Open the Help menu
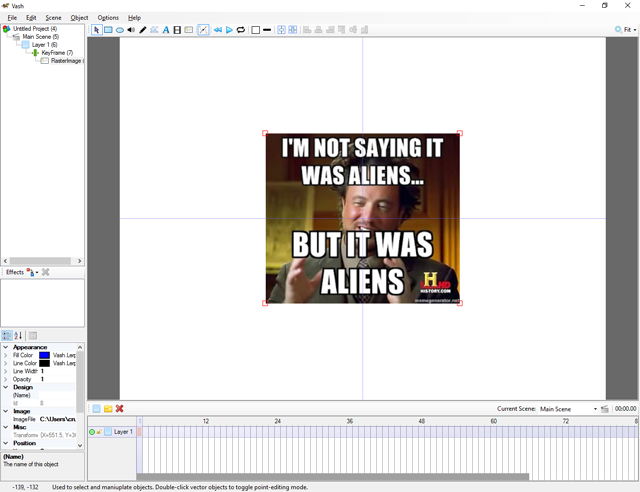 [134, 18]
